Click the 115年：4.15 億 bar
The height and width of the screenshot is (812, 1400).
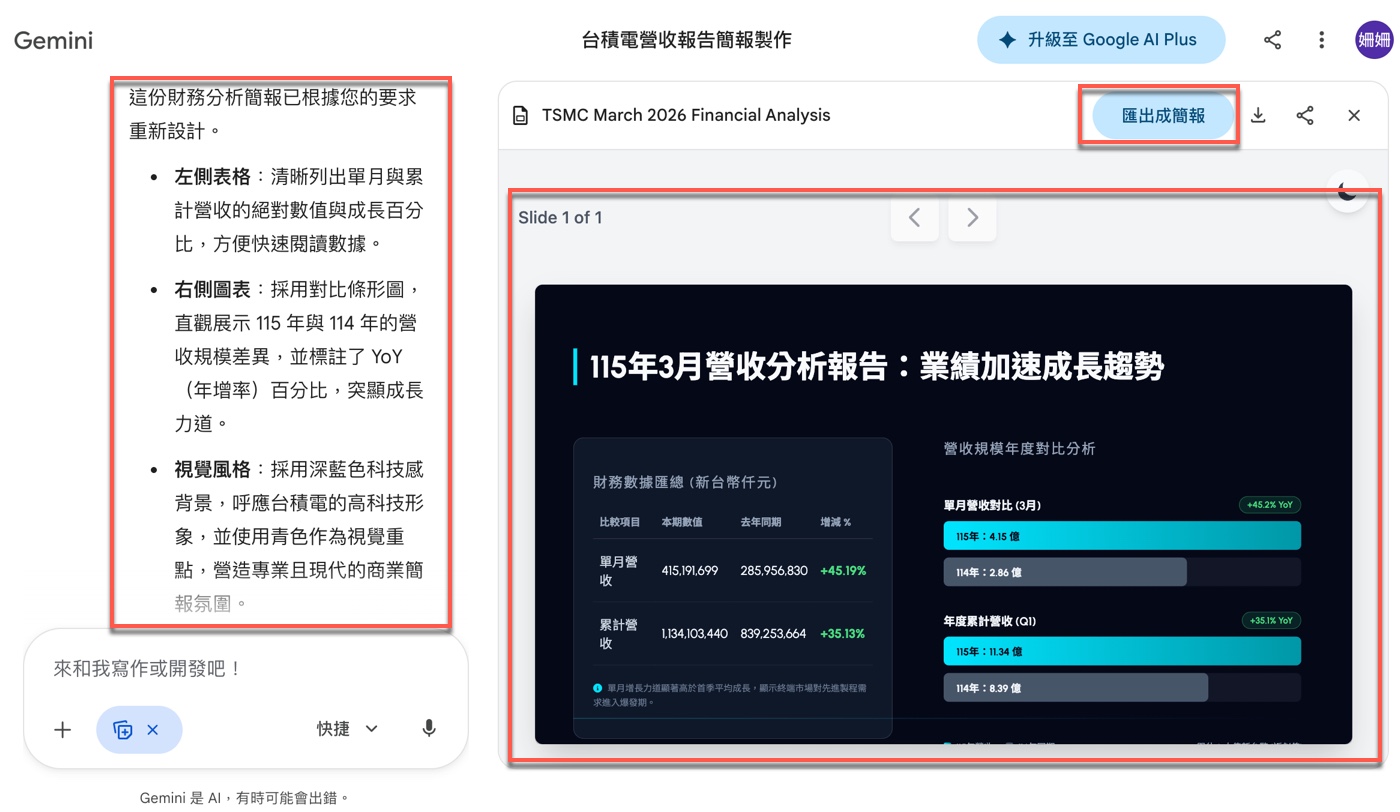click(x=1122, y=536)
